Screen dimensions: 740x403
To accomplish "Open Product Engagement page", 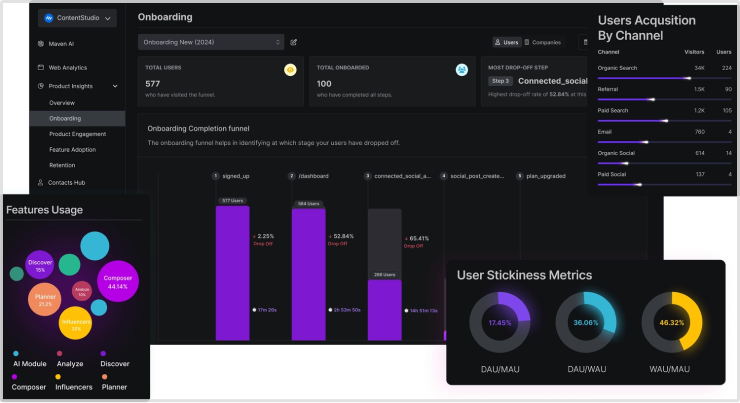I will point(77,134).
